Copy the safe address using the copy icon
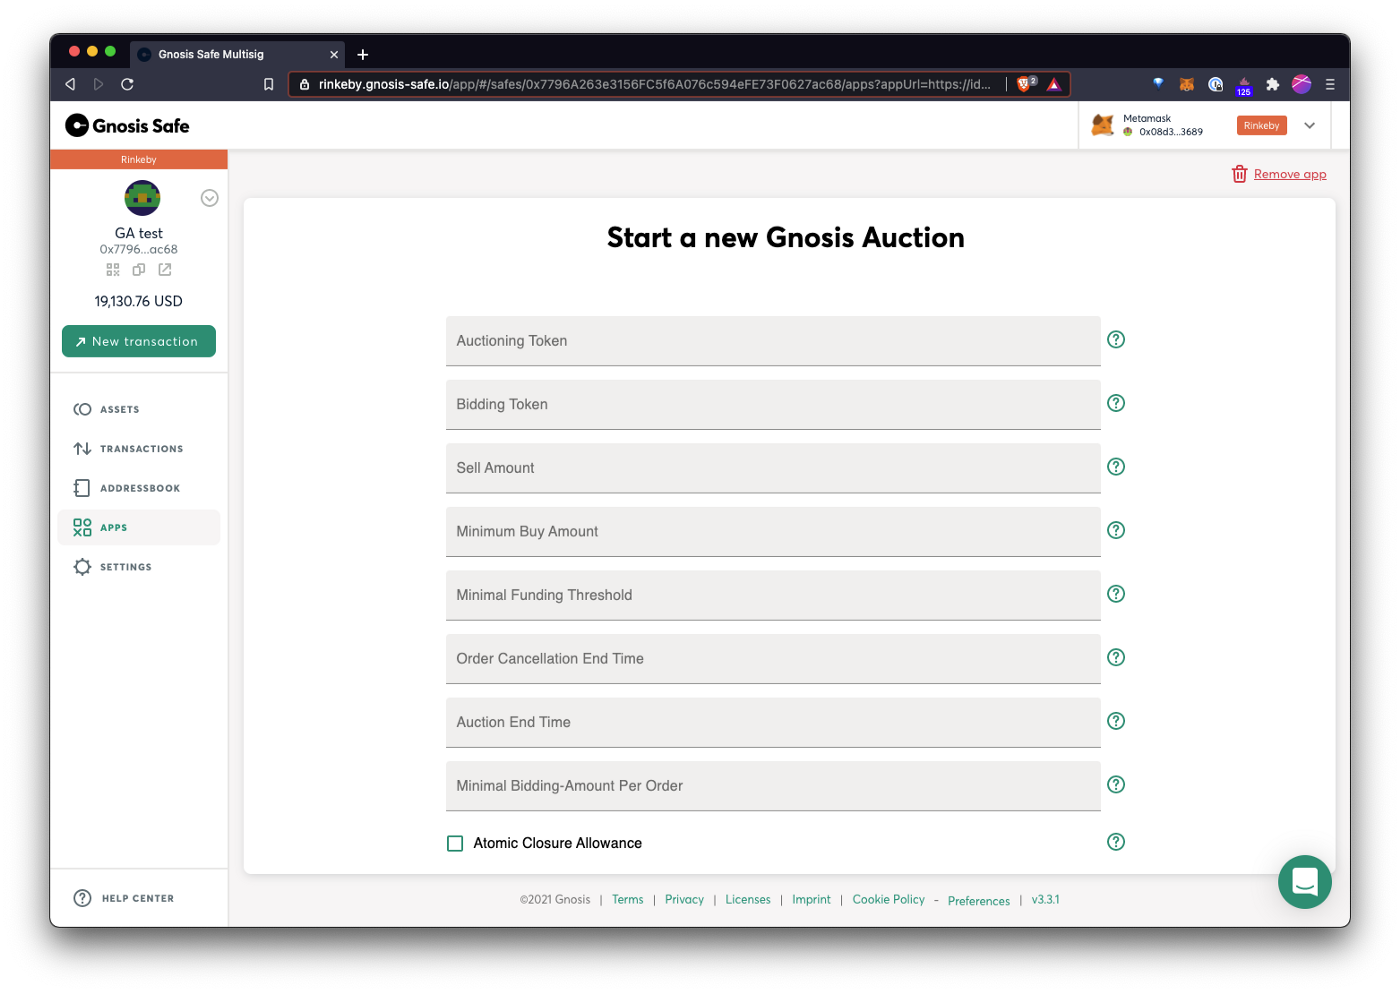Image resolution: width=1400 pixels, height=993 pixels. click(139, 269)
